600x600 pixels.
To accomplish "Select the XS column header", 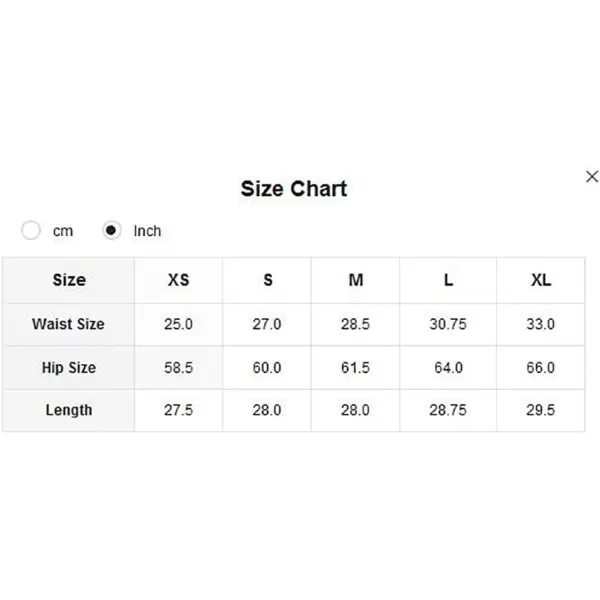I will coord(178,280).
